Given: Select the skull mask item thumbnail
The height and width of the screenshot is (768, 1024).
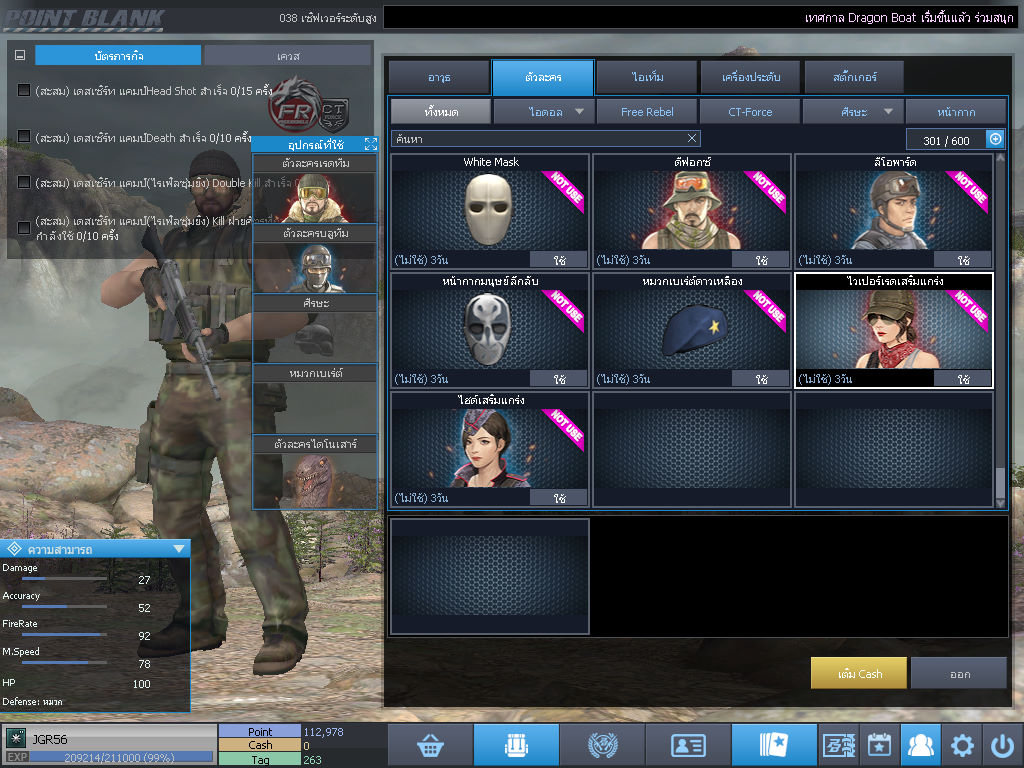Looking at the screenshot, I should pyautogui.click(x=490, y=330).
